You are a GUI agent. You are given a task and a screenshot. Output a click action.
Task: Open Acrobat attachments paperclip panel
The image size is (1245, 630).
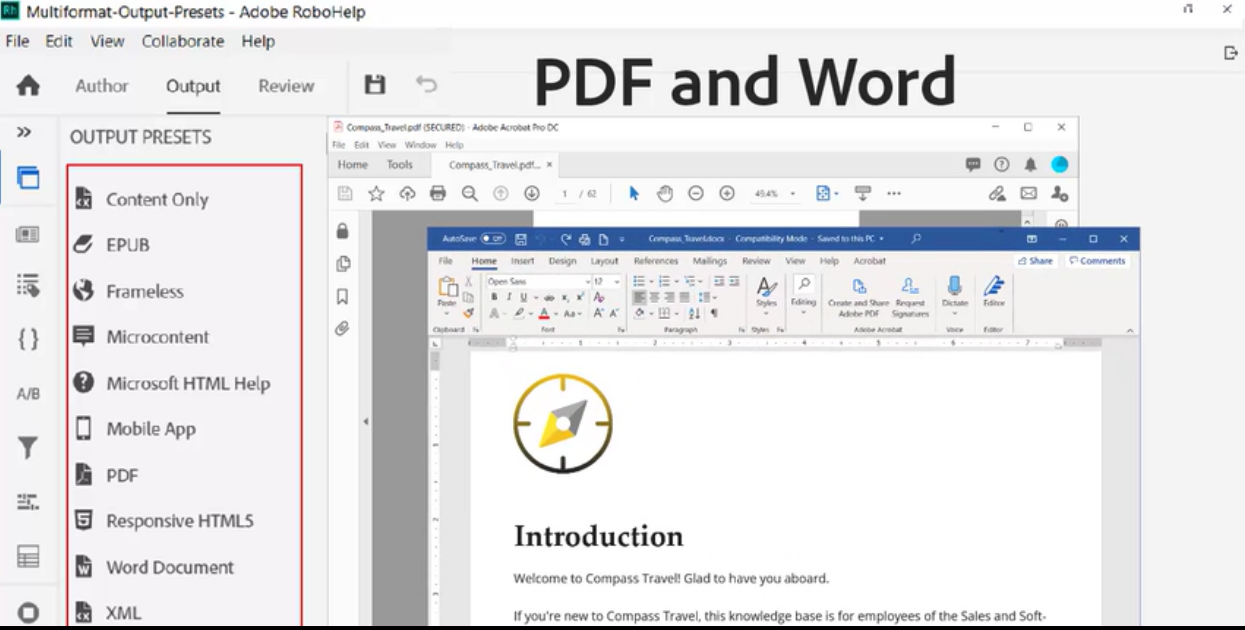click(x=343, y=328)
